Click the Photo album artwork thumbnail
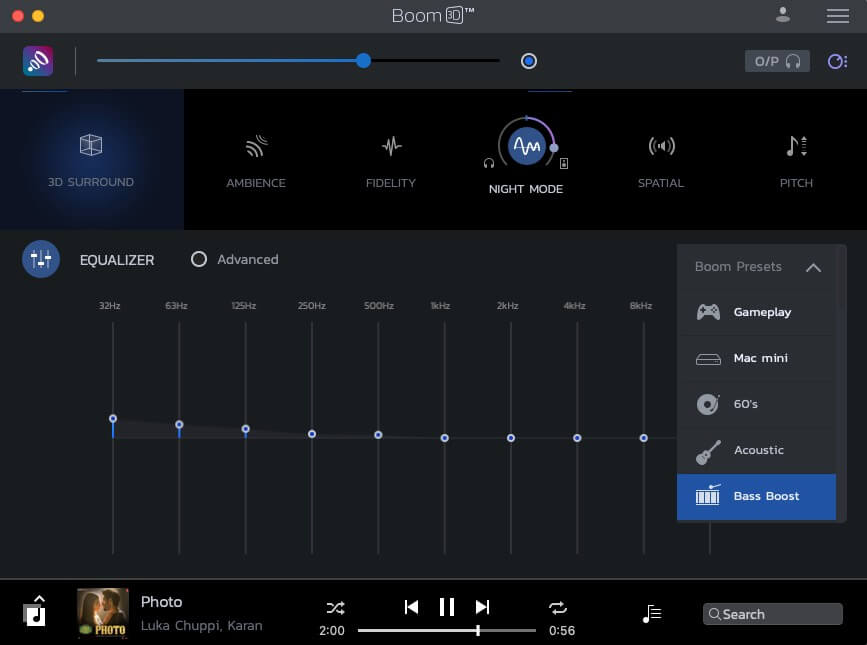The height and width of the screenshot is (645, 867). [103, 613]
